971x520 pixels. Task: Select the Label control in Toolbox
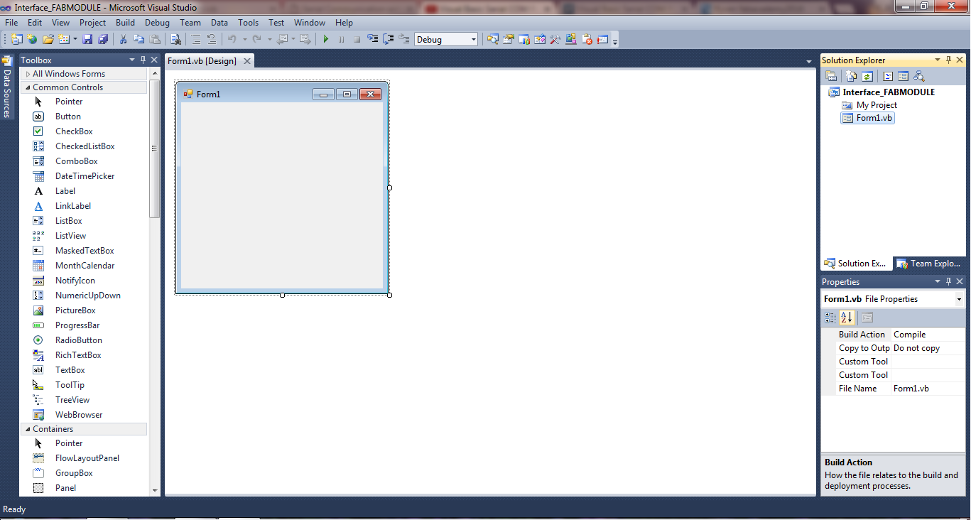65,191
